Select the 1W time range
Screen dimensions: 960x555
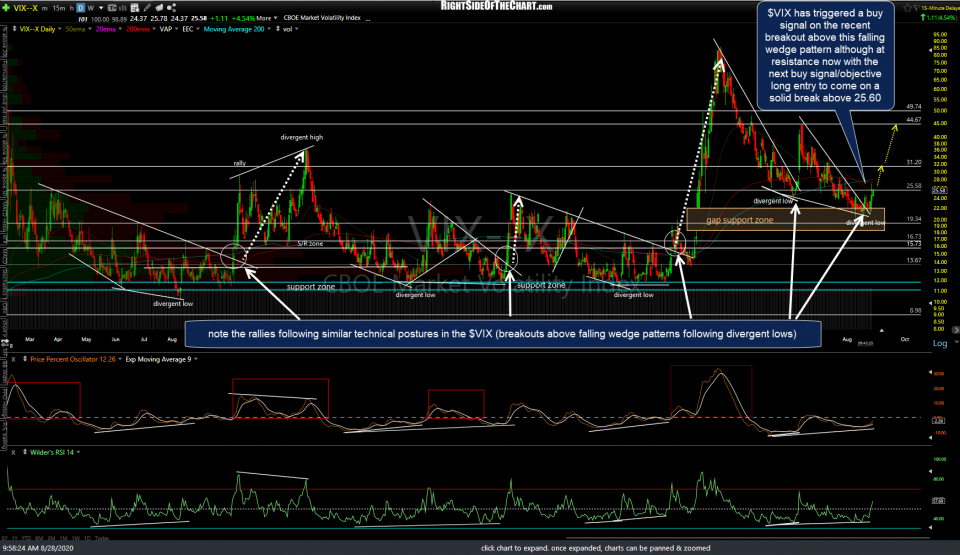click(76, 538)
